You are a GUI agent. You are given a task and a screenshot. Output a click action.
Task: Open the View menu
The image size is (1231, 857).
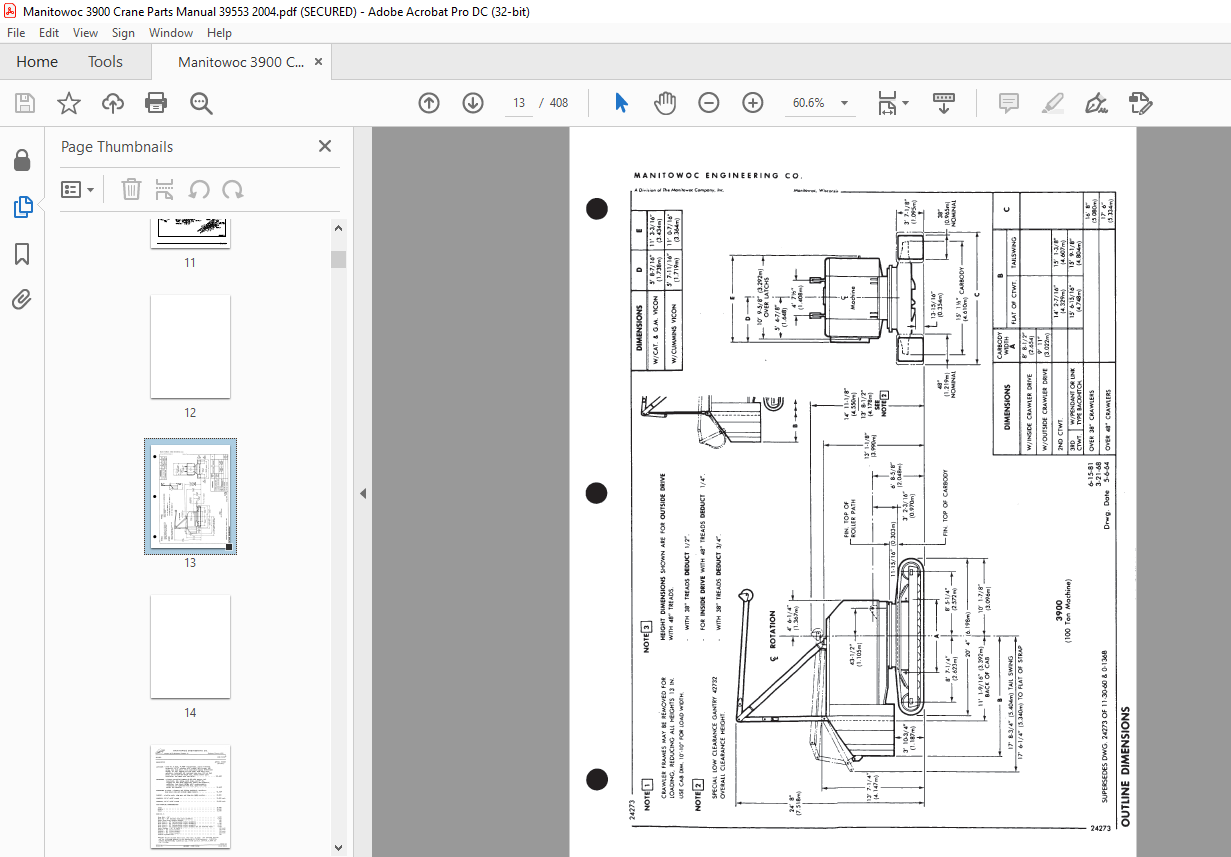click(x=85, y=33)
